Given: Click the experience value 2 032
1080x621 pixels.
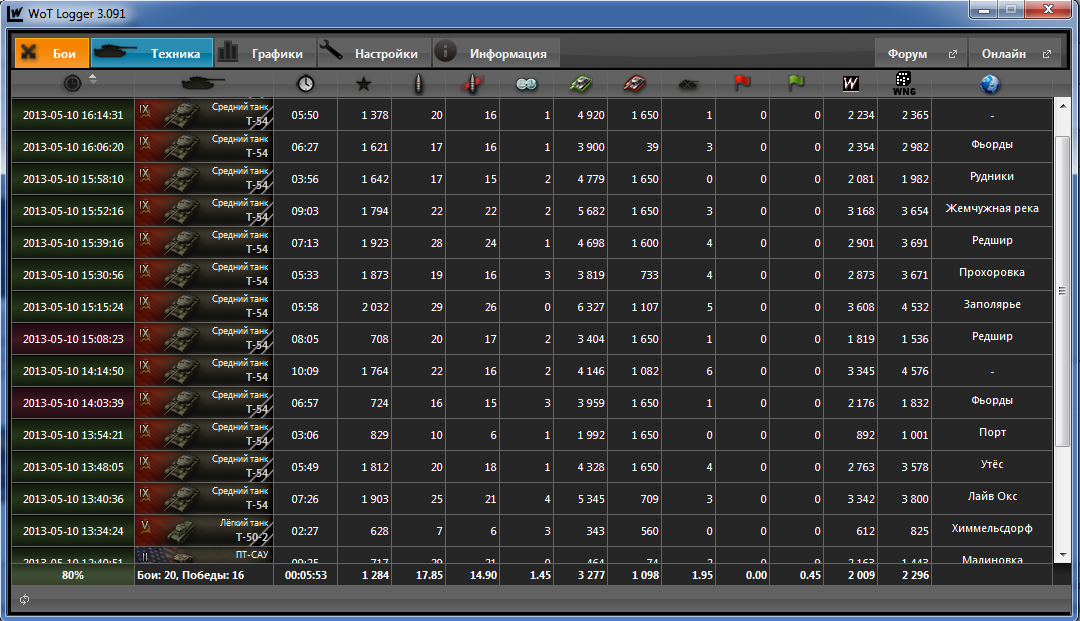Looking at the screenshot, I should (375, 307).
